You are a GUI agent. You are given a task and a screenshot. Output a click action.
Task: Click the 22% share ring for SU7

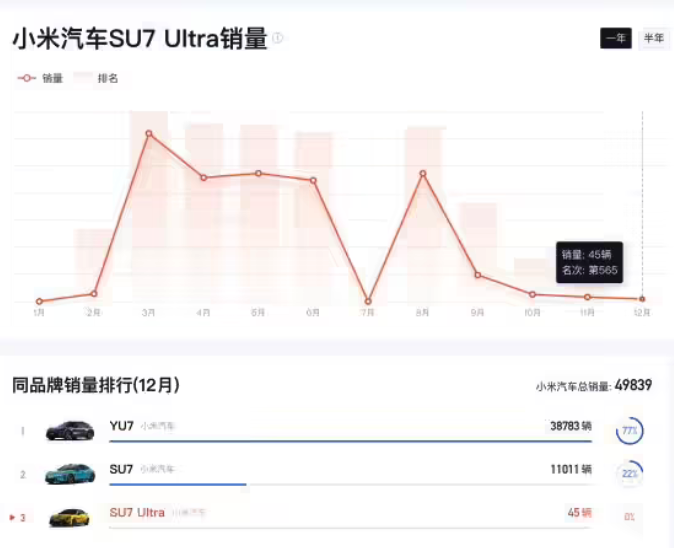coord(629,473)
